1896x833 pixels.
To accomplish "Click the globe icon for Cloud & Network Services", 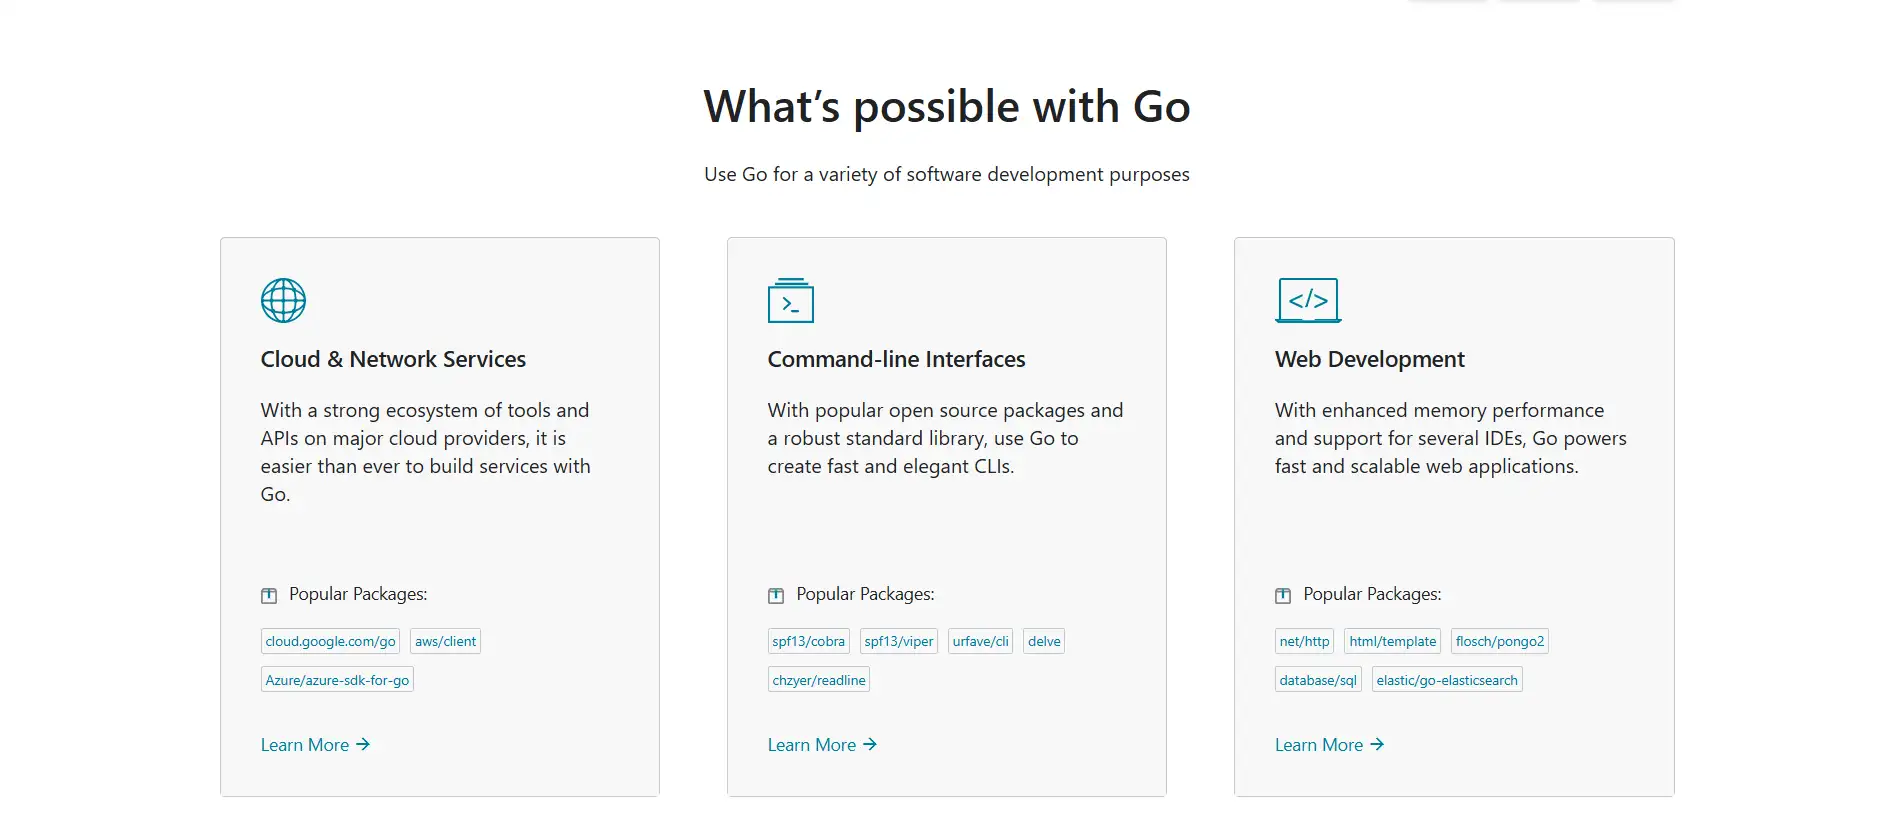I will click(x=283, y=300).
